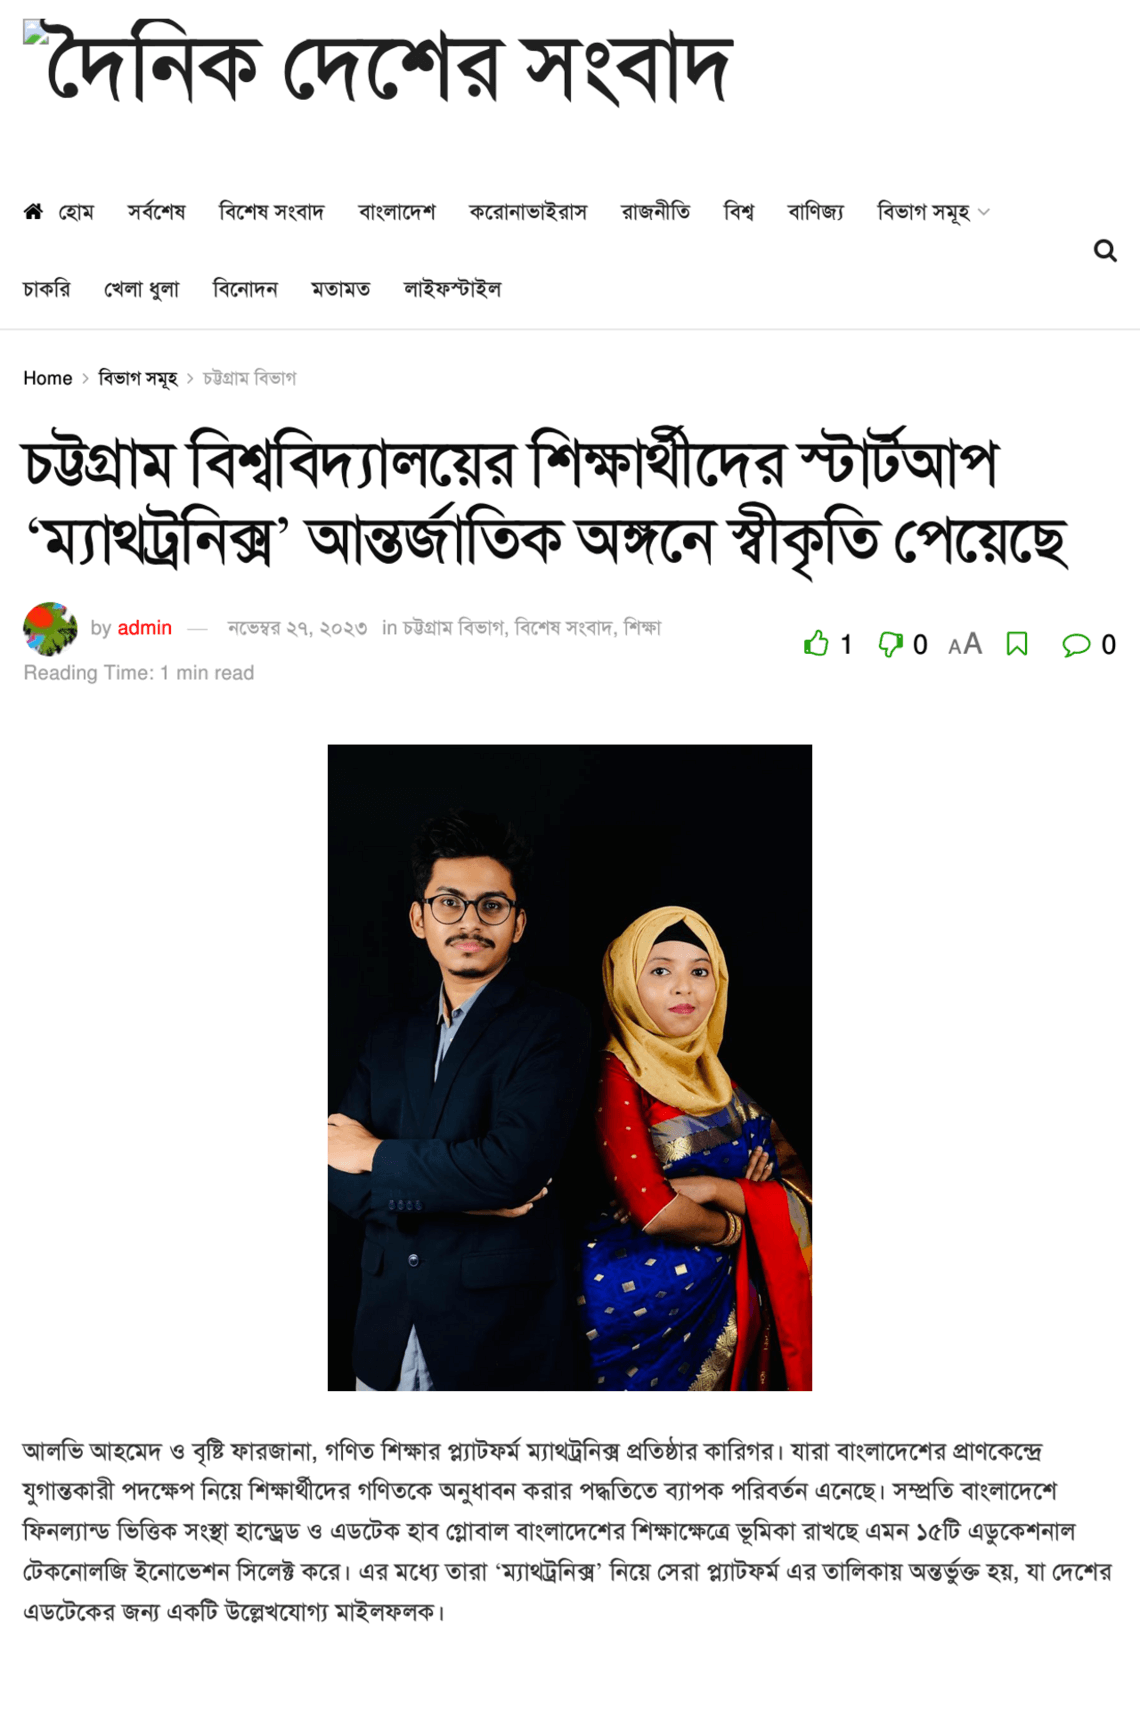Open the রাজনীতি menu
The image size is (1140, 1710).
tap(655, 212)
